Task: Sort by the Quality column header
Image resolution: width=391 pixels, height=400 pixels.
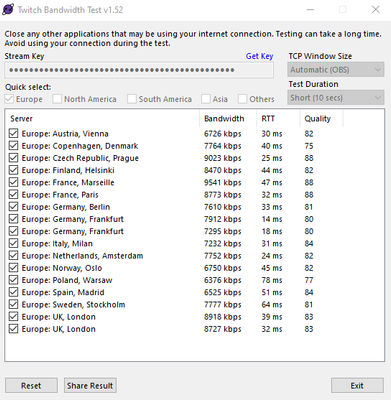Action: 321,119
